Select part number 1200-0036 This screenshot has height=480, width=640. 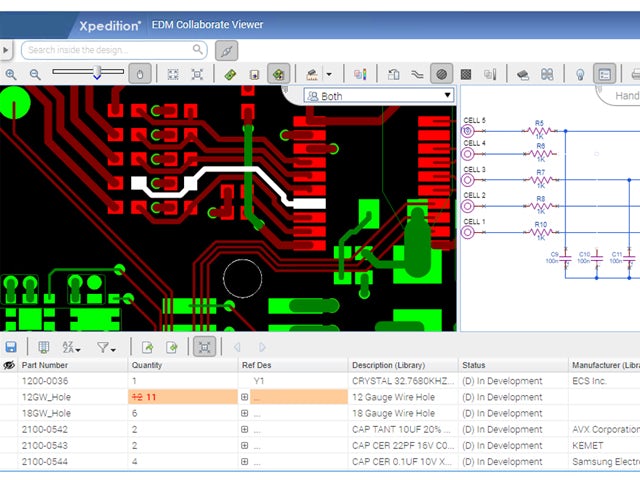click(45, 381)
